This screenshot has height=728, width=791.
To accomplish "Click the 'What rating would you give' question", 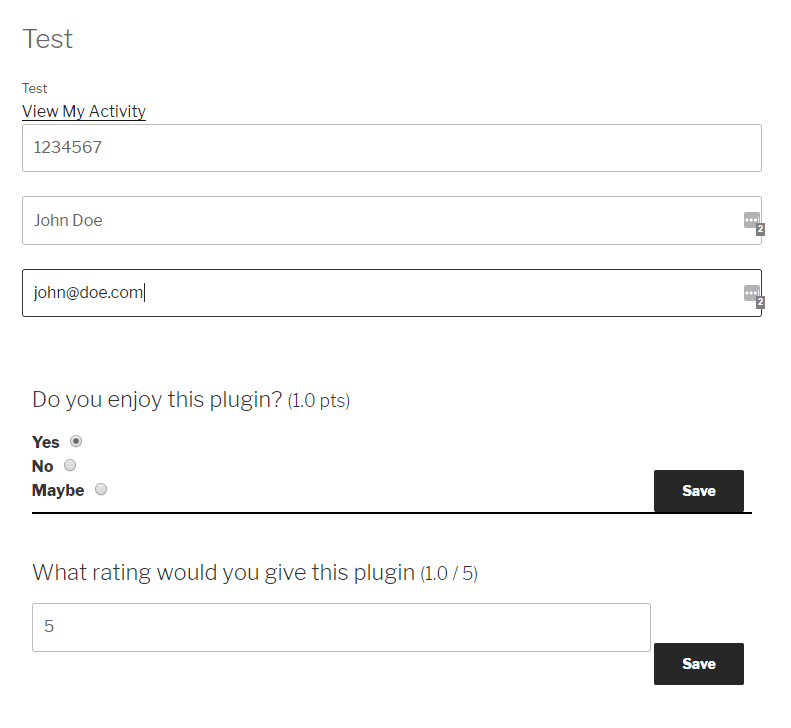I will point(223,573).
